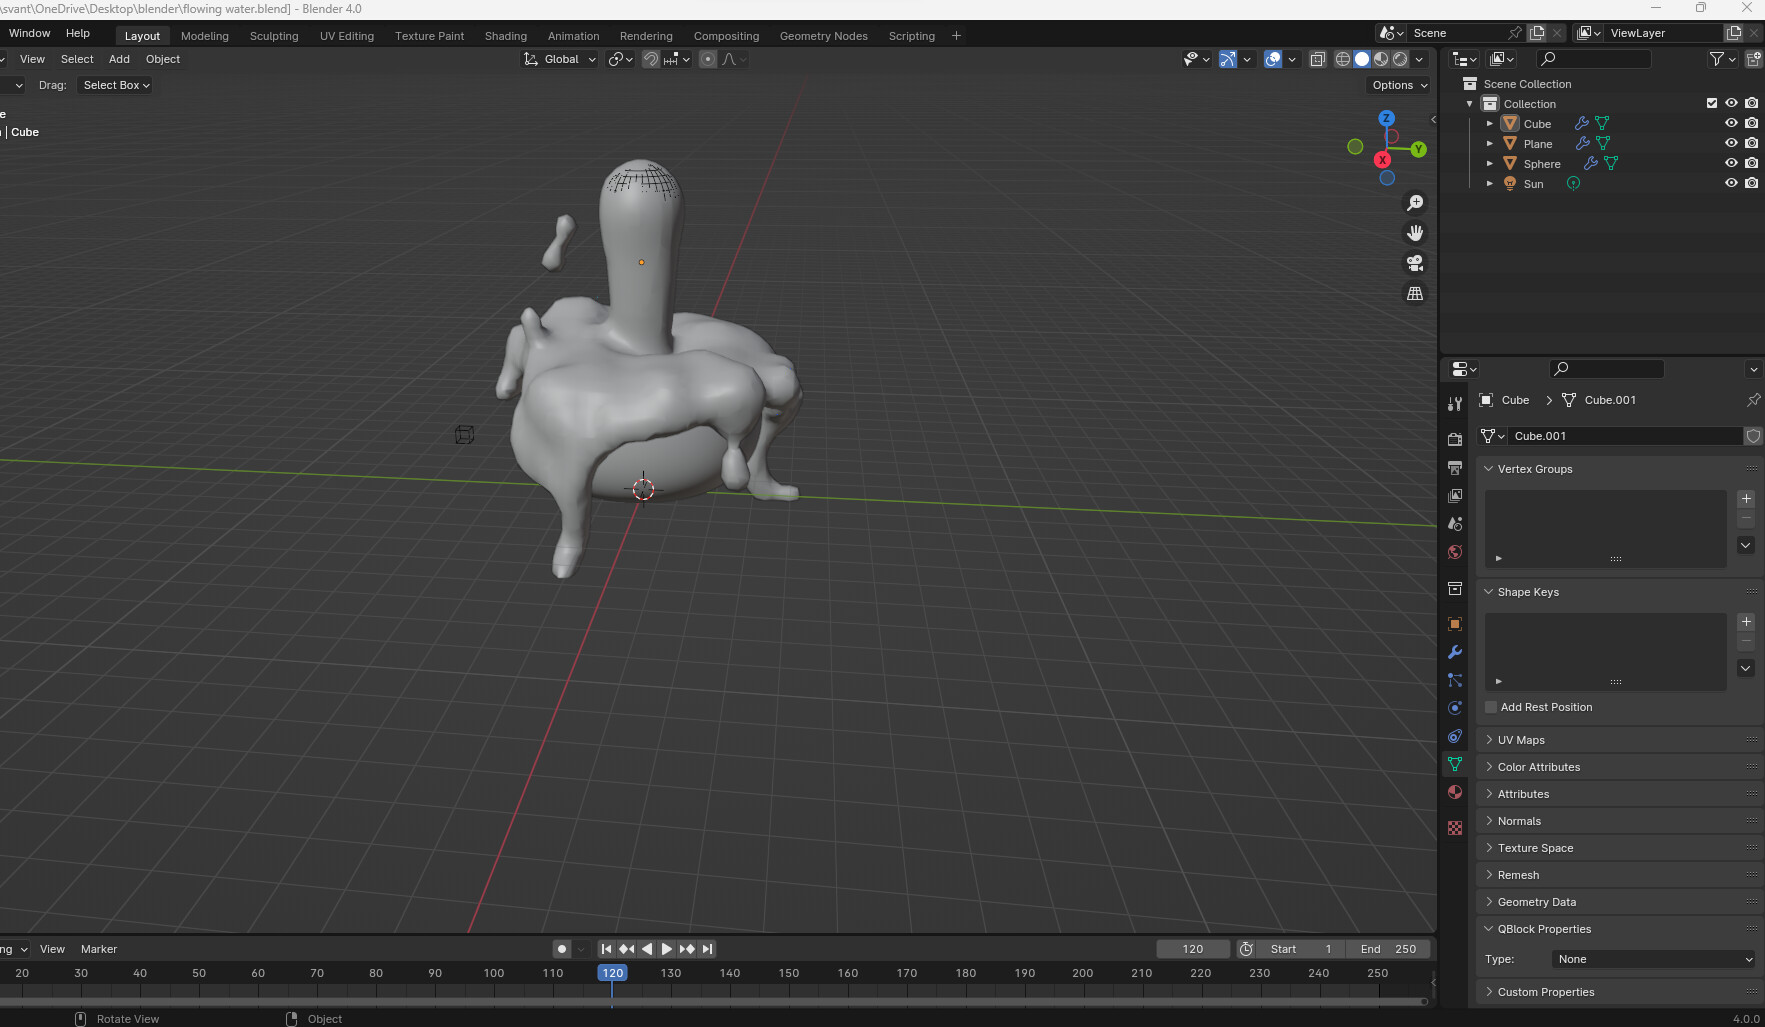The image size is (1765, 1027).
Task: Open the Texture properties tab
Action: (x=1455, y=828)
